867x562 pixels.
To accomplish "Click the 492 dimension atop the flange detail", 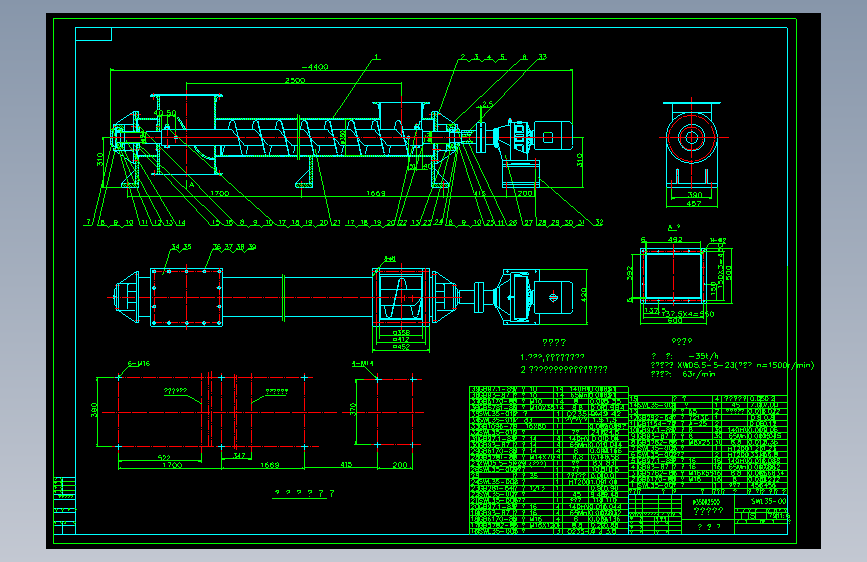I will tap(675, 240).
